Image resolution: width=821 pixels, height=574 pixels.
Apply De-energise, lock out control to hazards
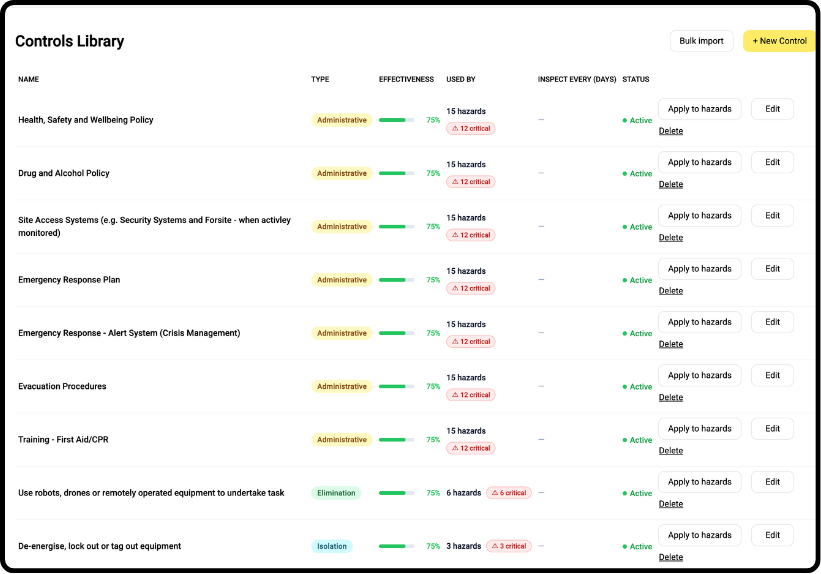pyautogui.click(x=700, y=535)
